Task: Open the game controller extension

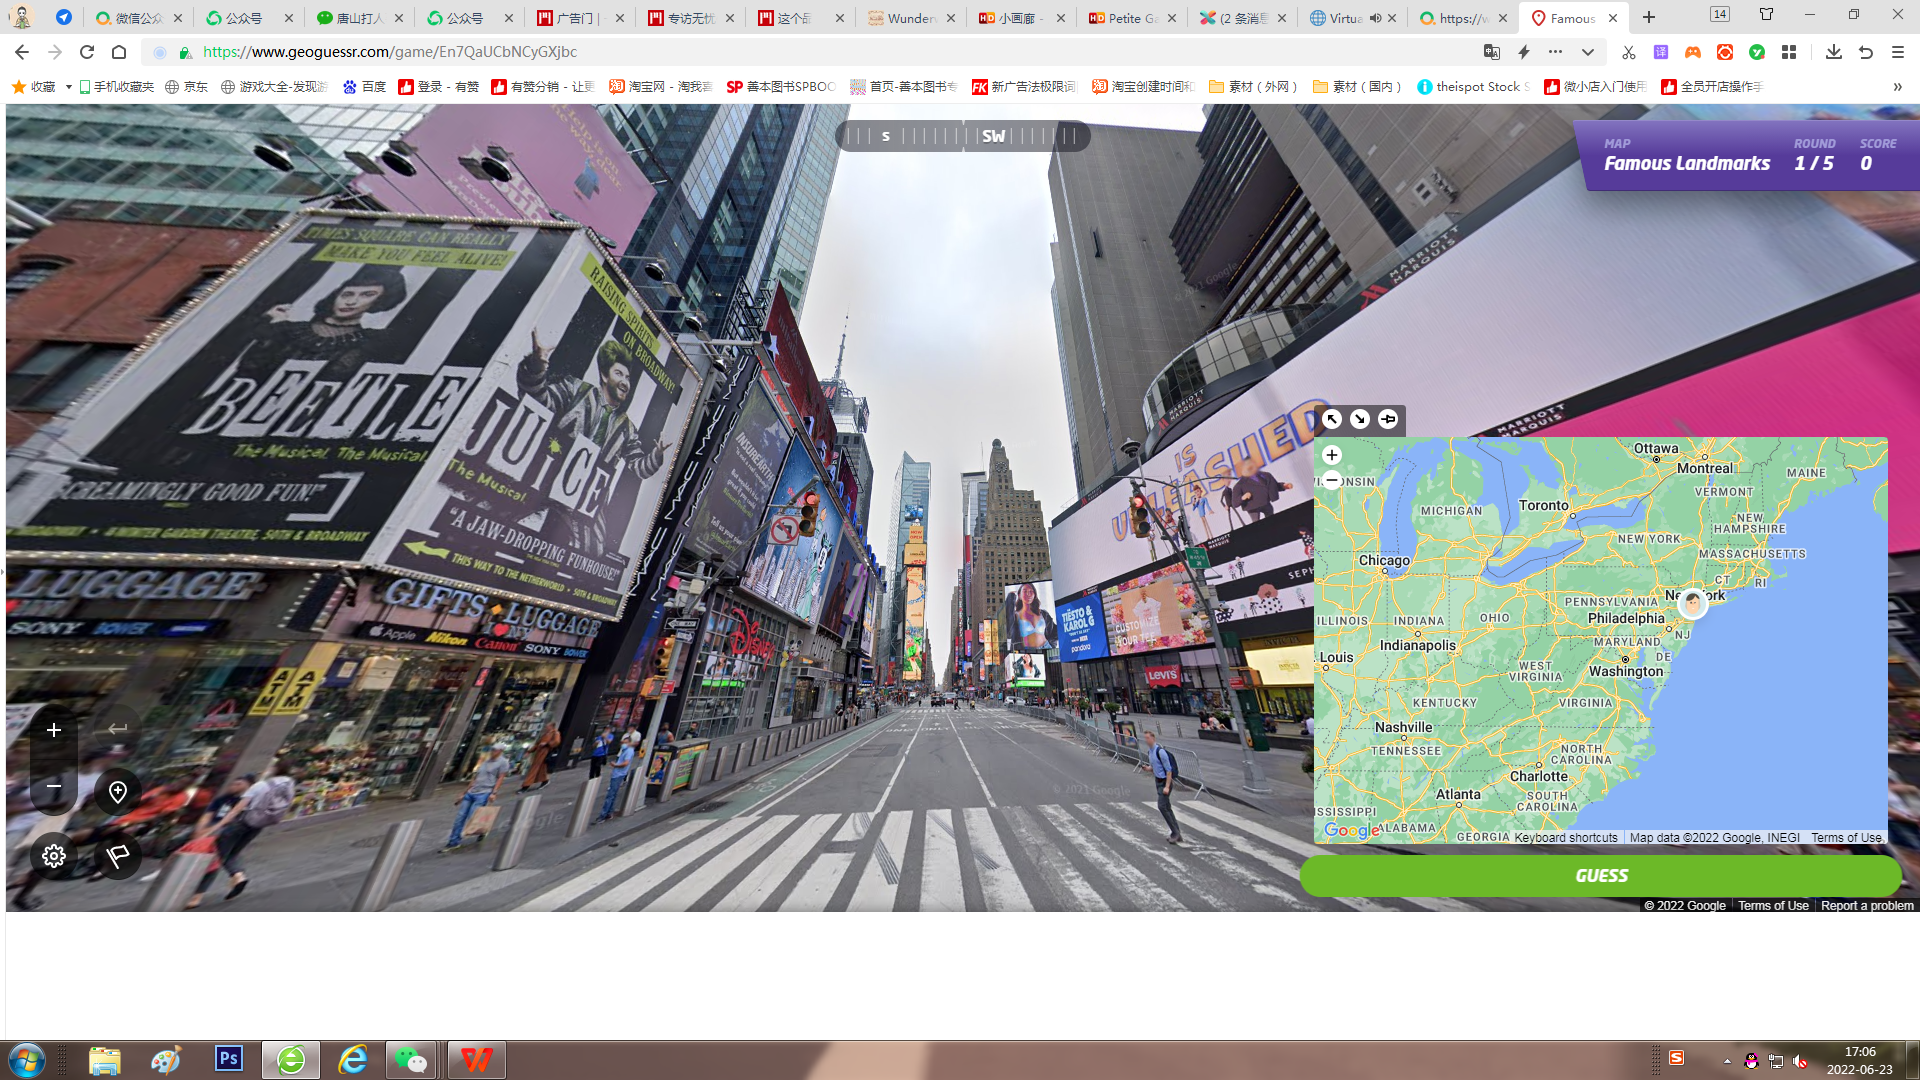Action: 1693,52
